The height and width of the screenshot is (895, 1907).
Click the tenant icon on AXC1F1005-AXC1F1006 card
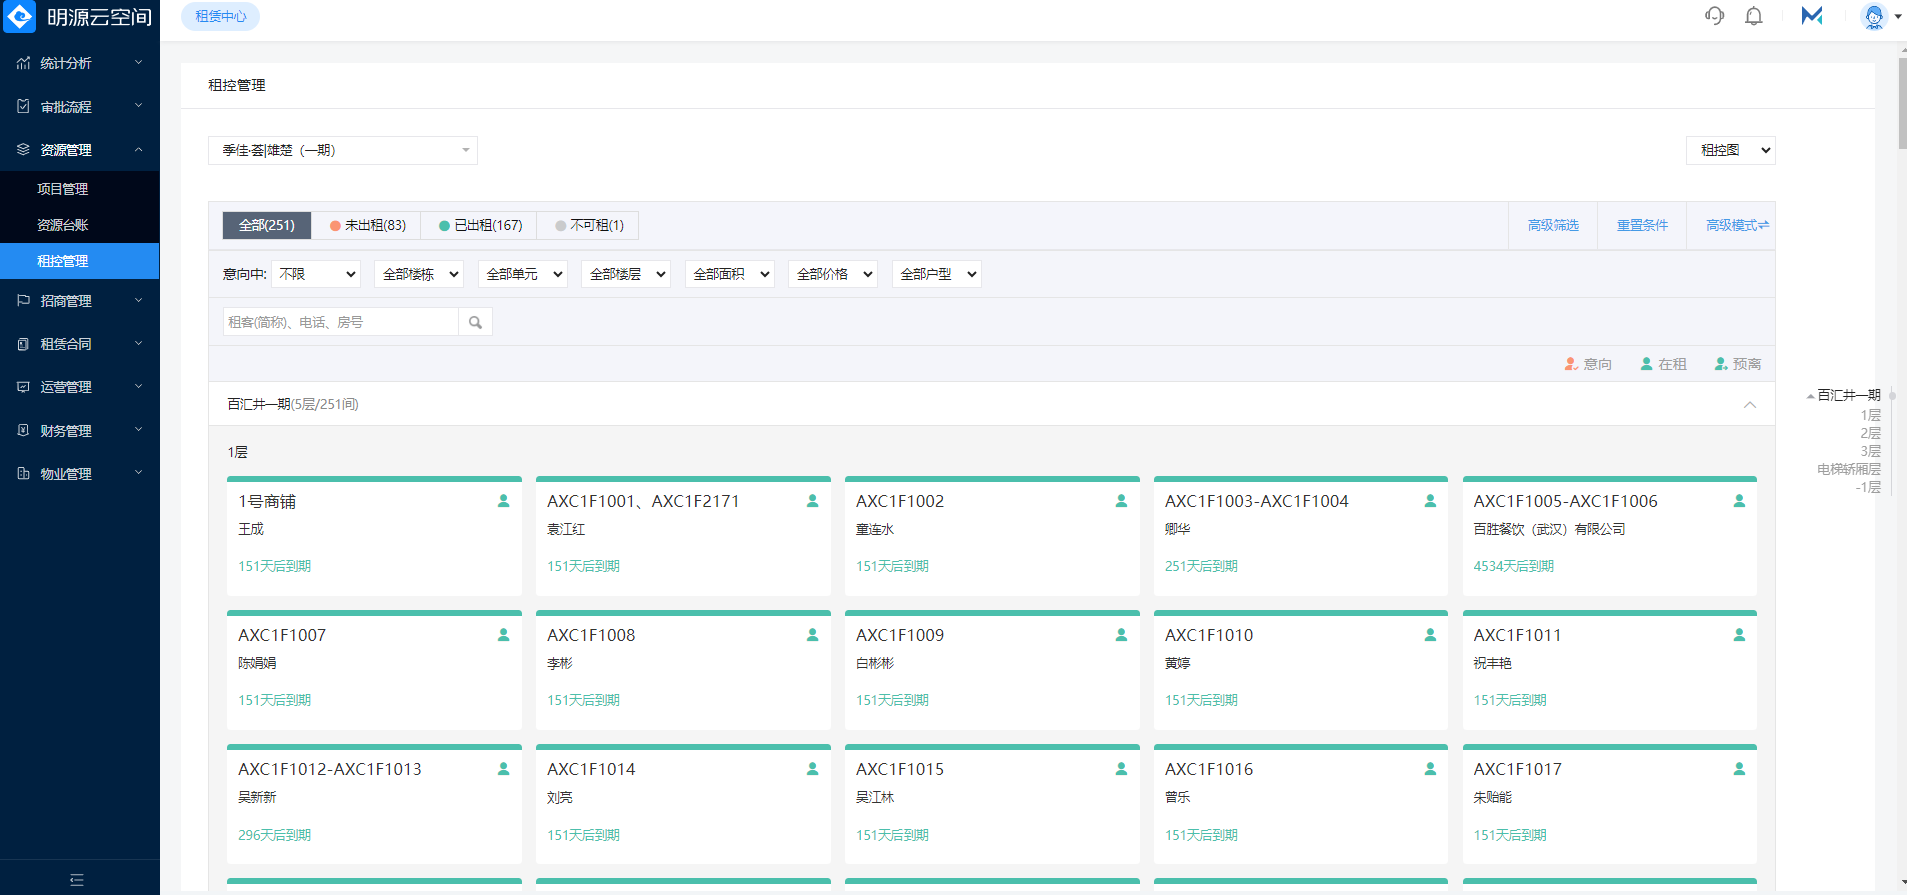pyautogui.click(x=1739, y=501)
